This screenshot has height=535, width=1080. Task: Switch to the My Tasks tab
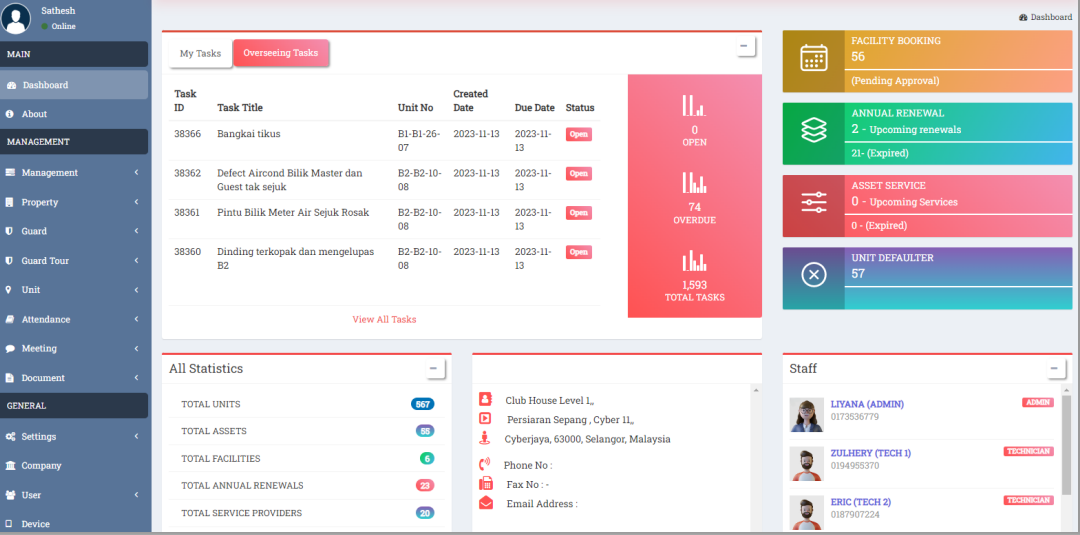click(200, 54)
